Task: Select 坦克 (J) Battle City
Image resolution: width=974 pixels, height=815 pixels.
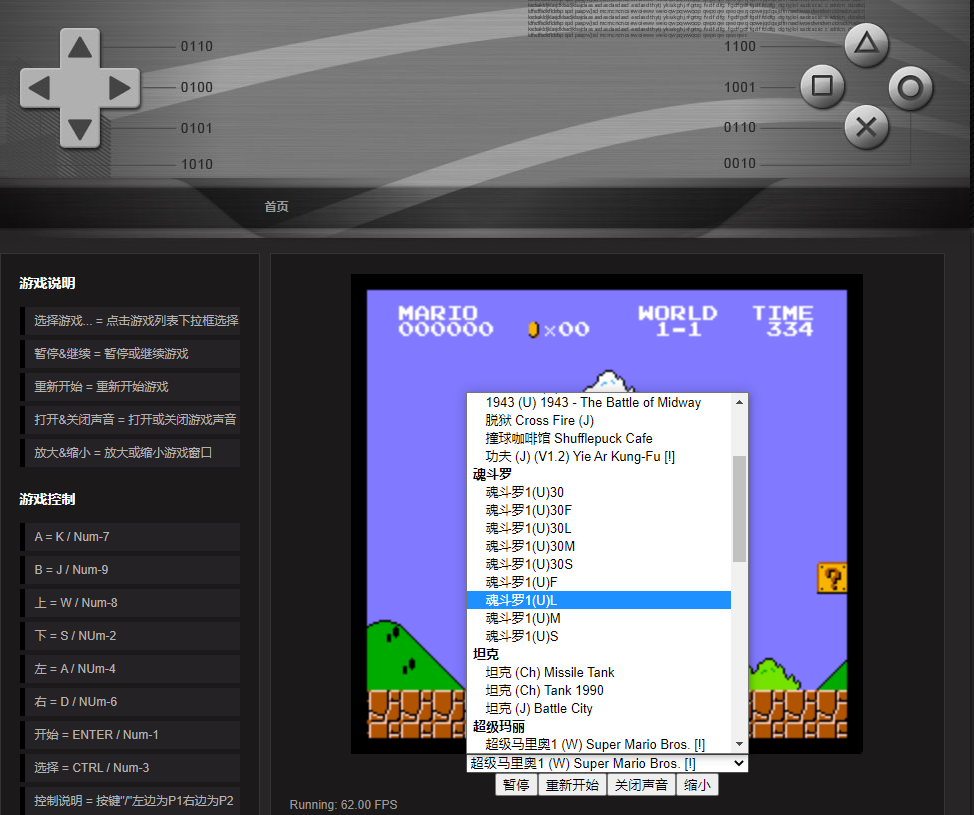Action: click(599, 709)
